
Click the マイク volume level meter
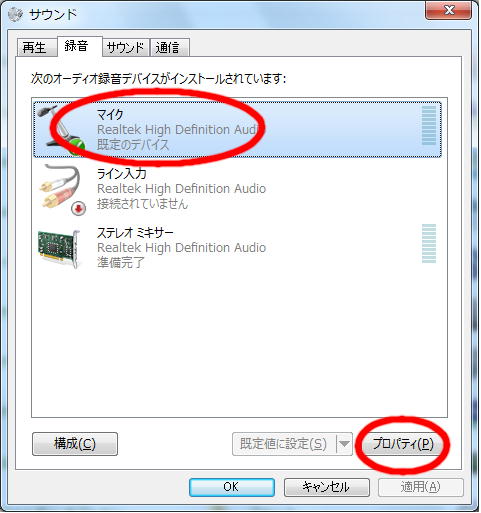pos(429,125)
